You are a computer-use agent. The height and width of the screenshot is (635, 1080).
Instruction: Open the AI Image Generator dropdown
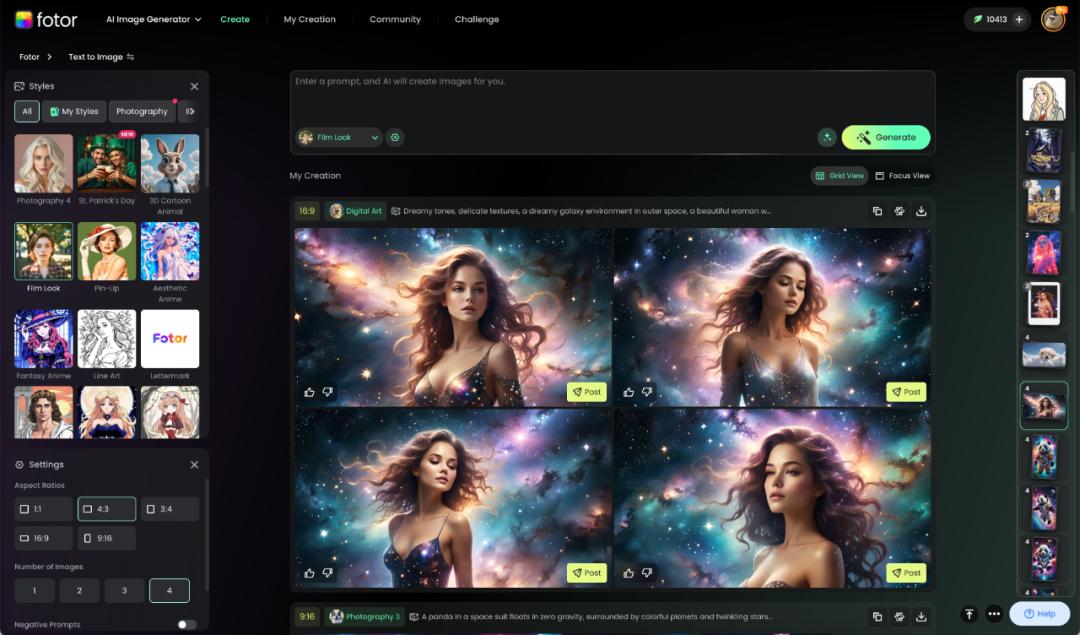[154, 19]
